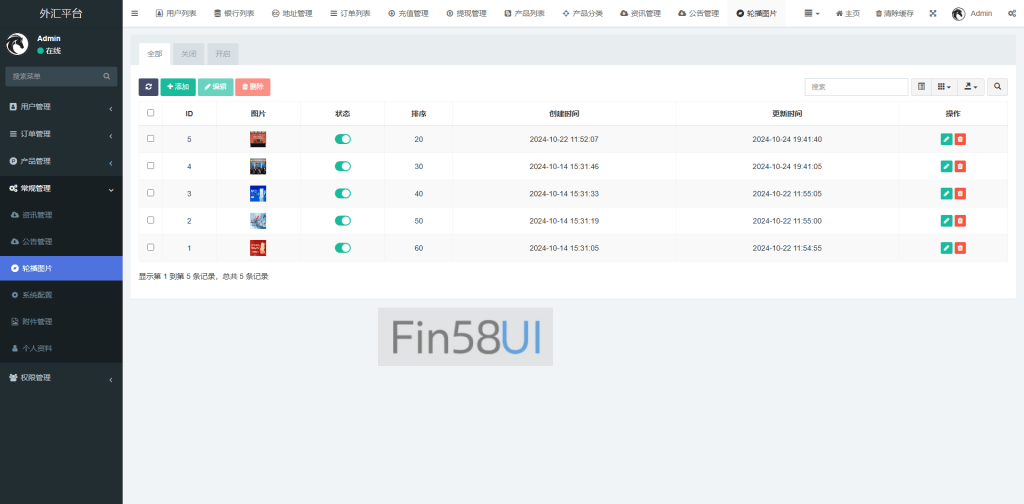The image size is (1024, 504).
Task: Expand 权限管理 in the sidebar
Action: point(61,378)
